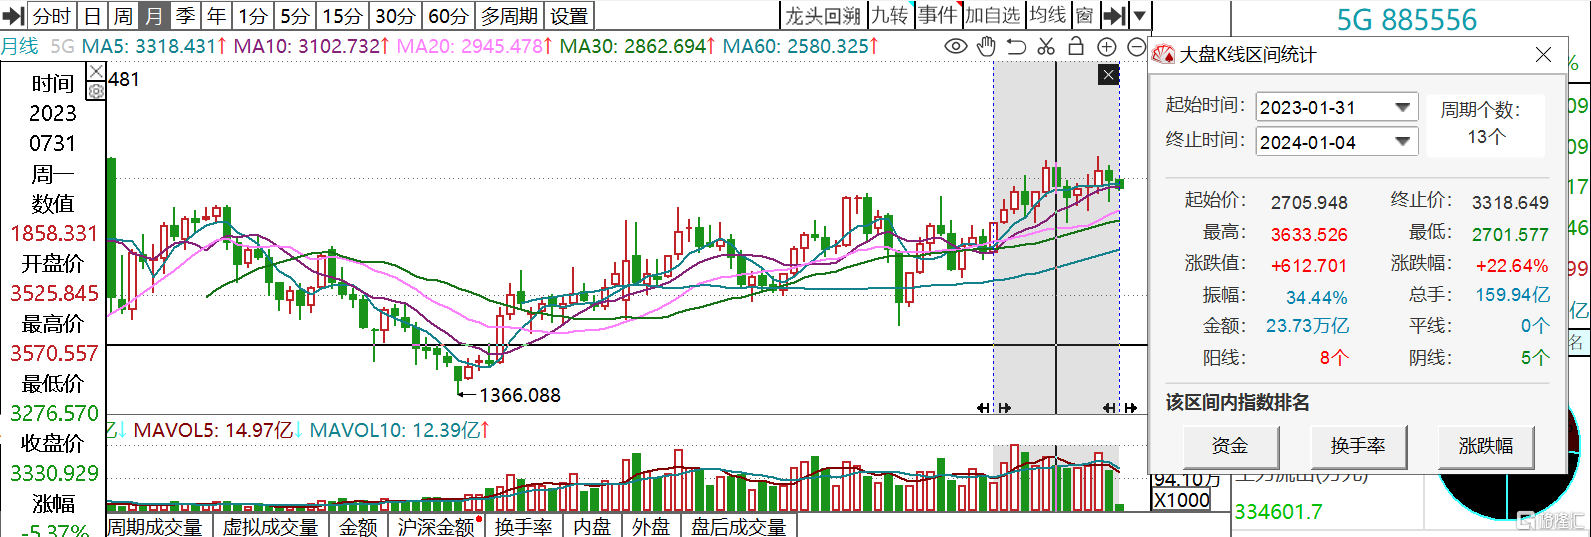Switch to the 季 quarterly period tab
Viewport: 1591px width, 537px height.
[x=186, y=16]
